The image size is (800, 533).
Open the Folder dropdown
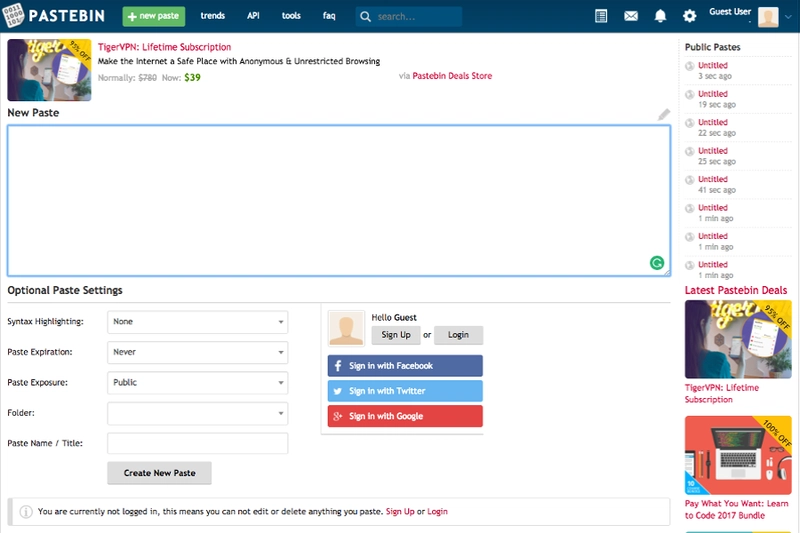[x=197, y=413]
